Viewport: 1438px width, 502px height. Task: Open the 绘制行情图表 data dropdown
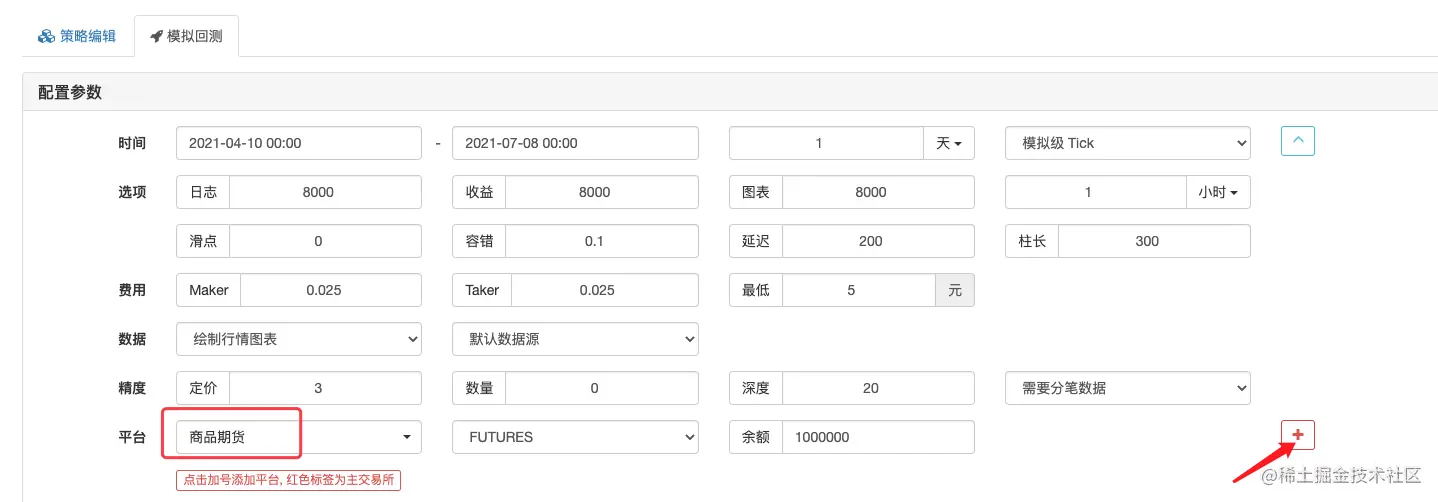pos(299,339)
